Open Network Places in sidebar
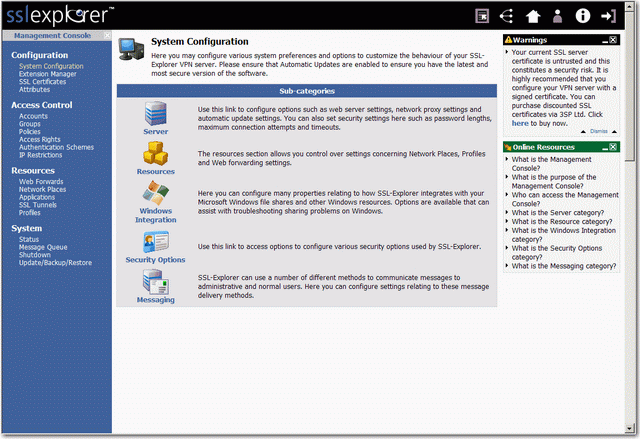This screenshot has height=439, width=640. click(42, 189)
